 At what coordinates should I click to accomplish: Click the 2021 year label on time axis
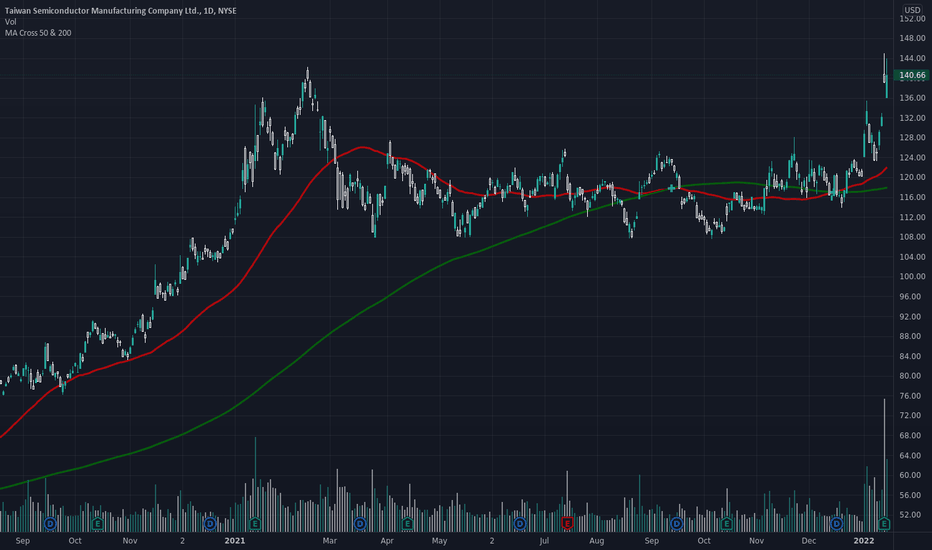click(235, 540)
